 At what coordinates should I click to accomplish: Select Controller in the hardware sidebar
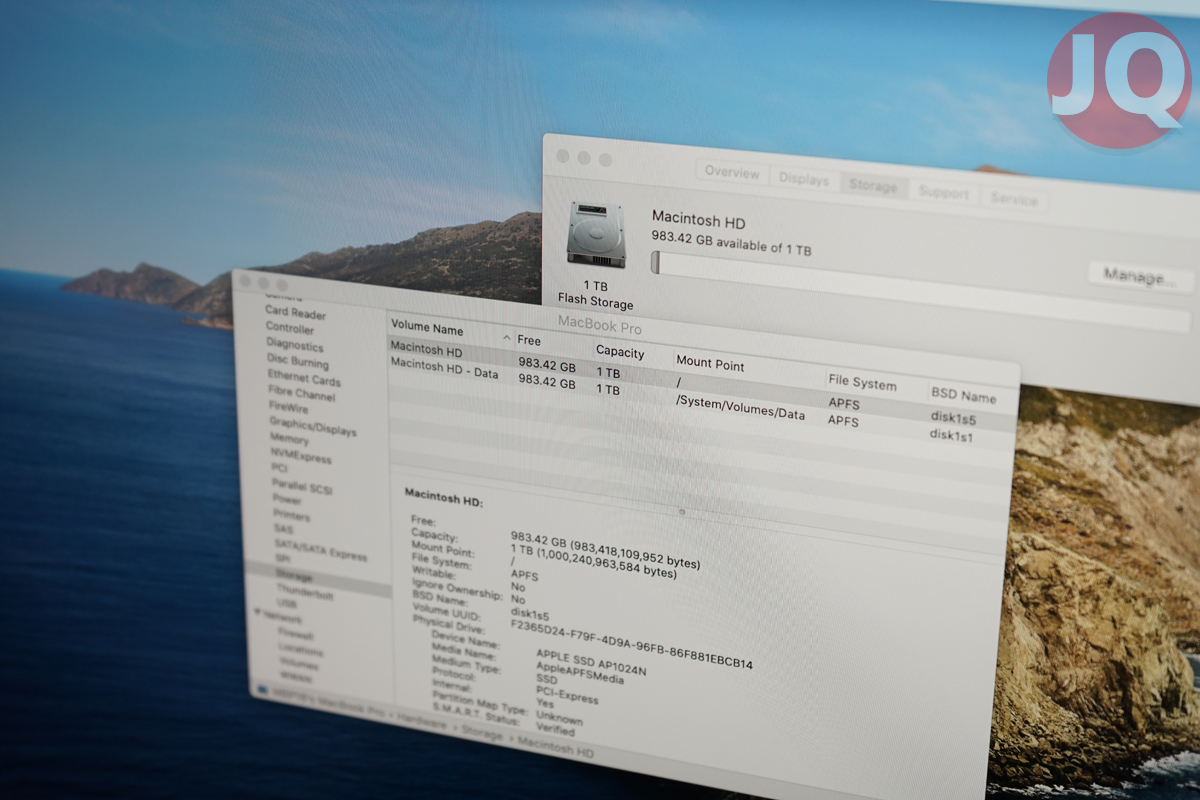tap(290, 328)
